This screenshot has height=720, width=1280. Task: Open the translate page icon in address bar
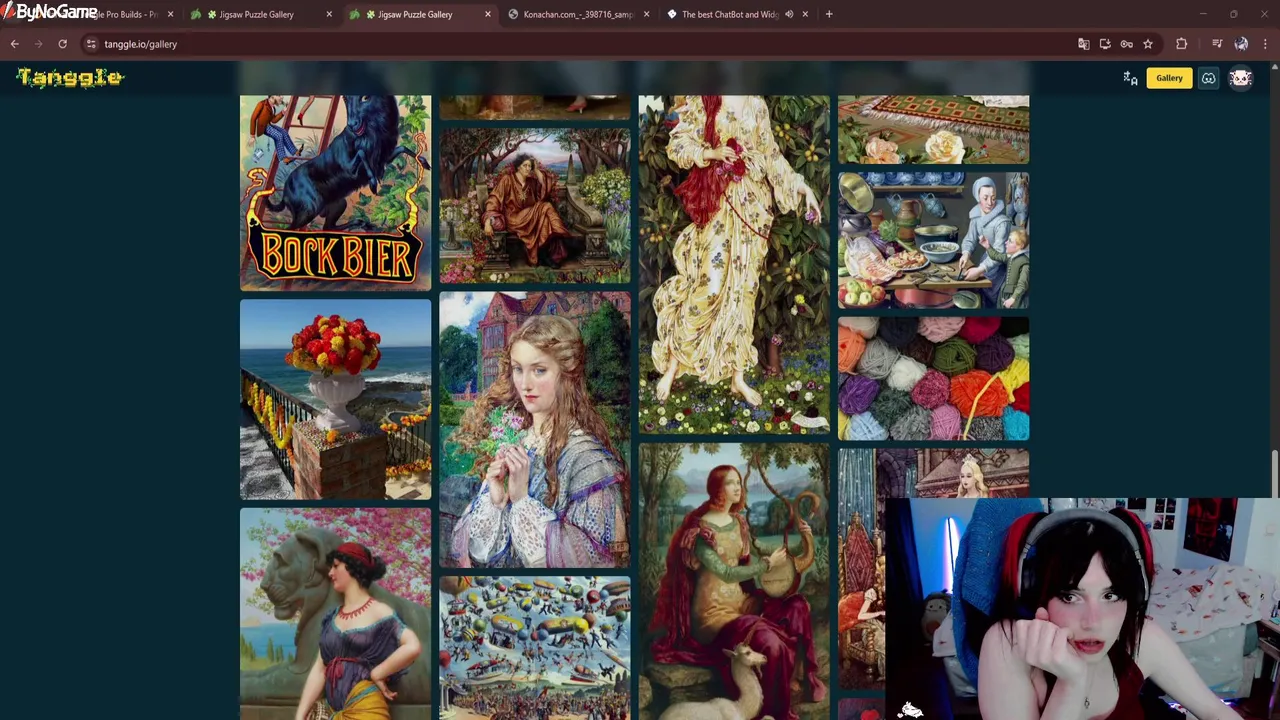[1083, 44]
